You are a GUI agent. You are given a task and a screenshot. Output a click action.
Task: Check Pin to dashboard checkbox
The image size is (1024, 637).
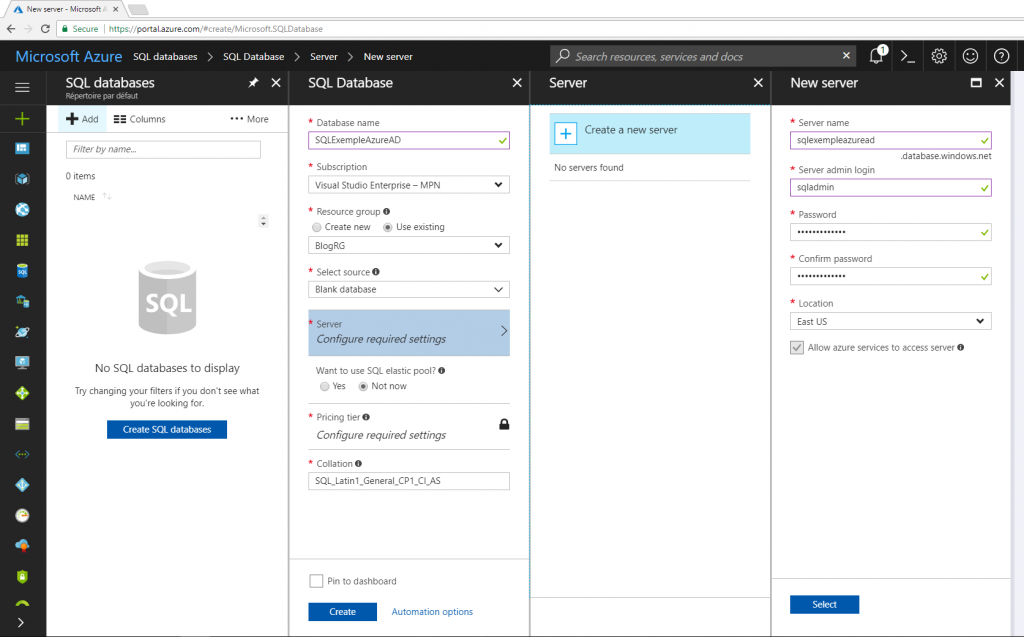316,581
